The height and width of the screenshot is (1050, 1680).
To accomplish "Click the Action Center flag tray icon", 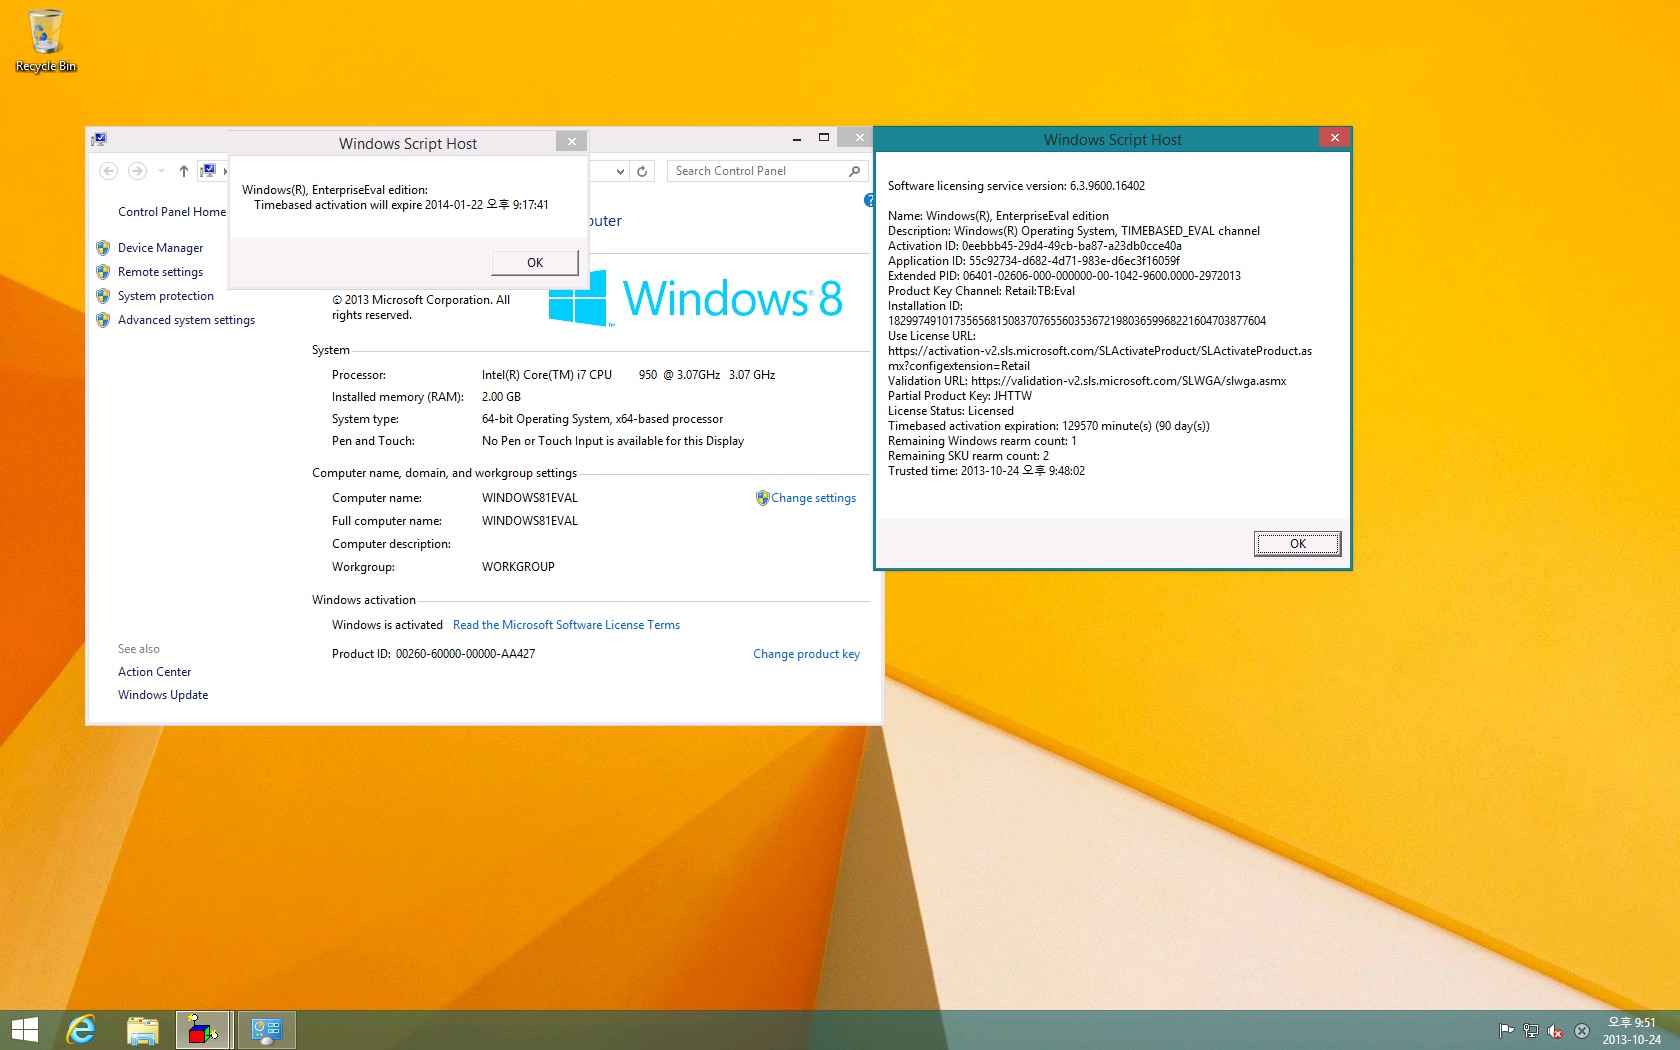I will (x=1506, y=1031).
